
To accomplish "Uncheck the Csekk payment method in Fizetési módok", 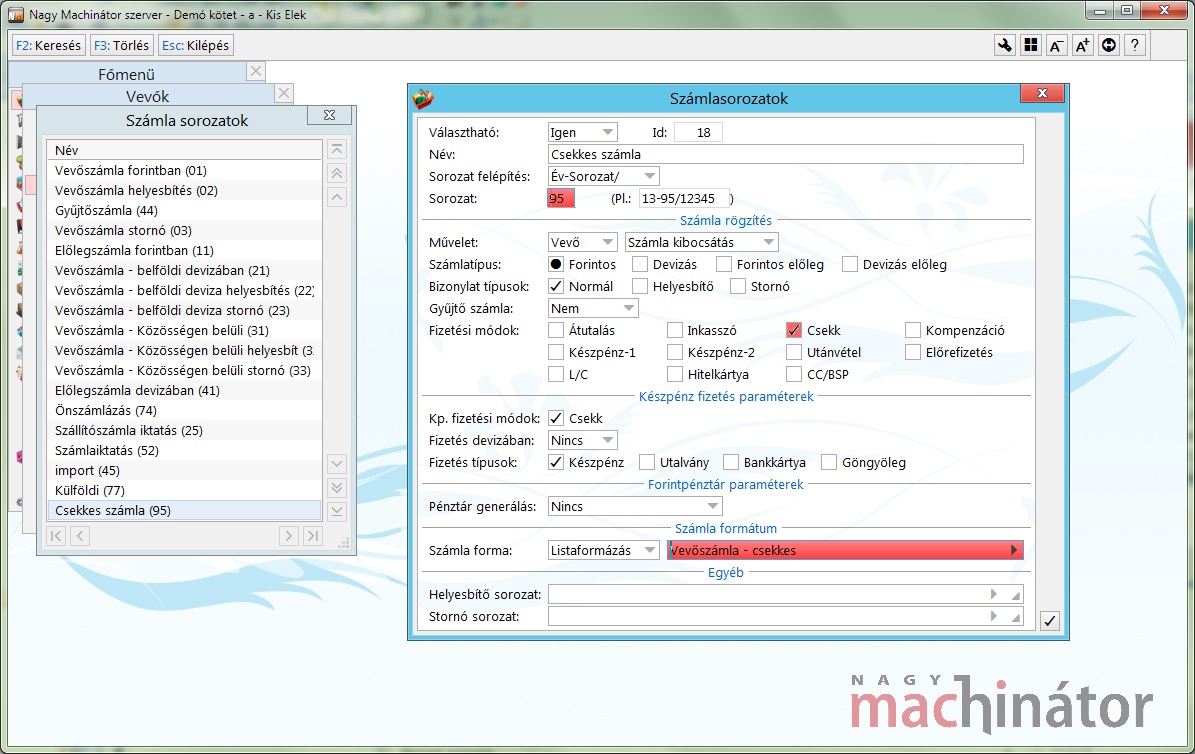I will pyautogui.click(x=794, y=330).
